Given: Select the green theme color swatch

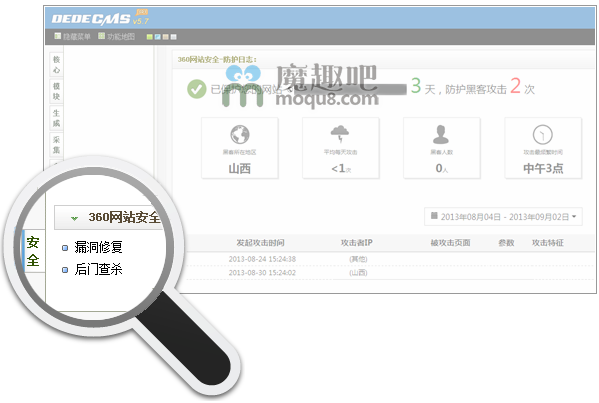Looking at the screenshot, I should (150, 37).
